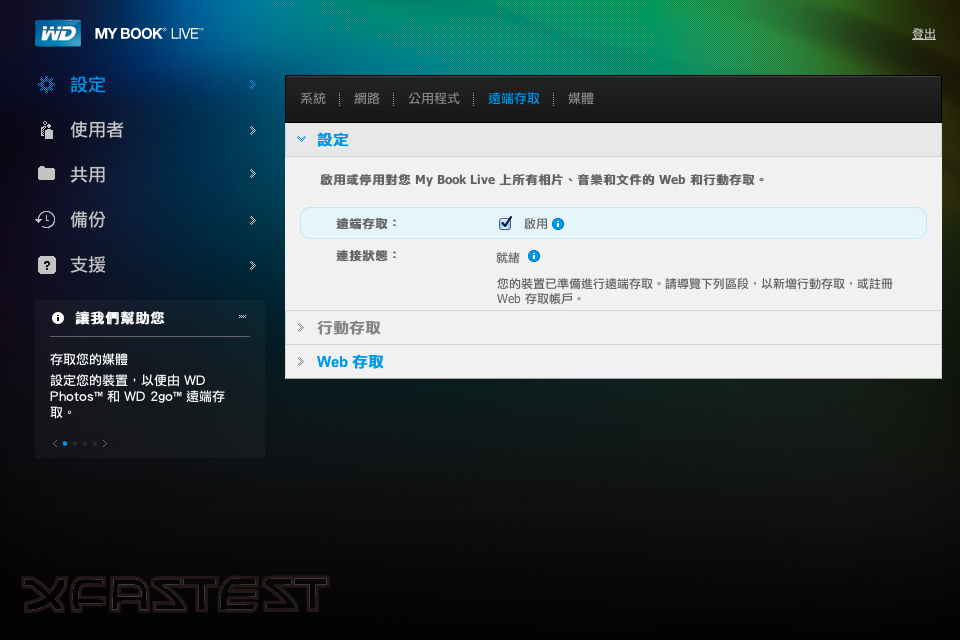Click the 支援 question mark icon
The image size is (960, 640).
coord(47,265)
